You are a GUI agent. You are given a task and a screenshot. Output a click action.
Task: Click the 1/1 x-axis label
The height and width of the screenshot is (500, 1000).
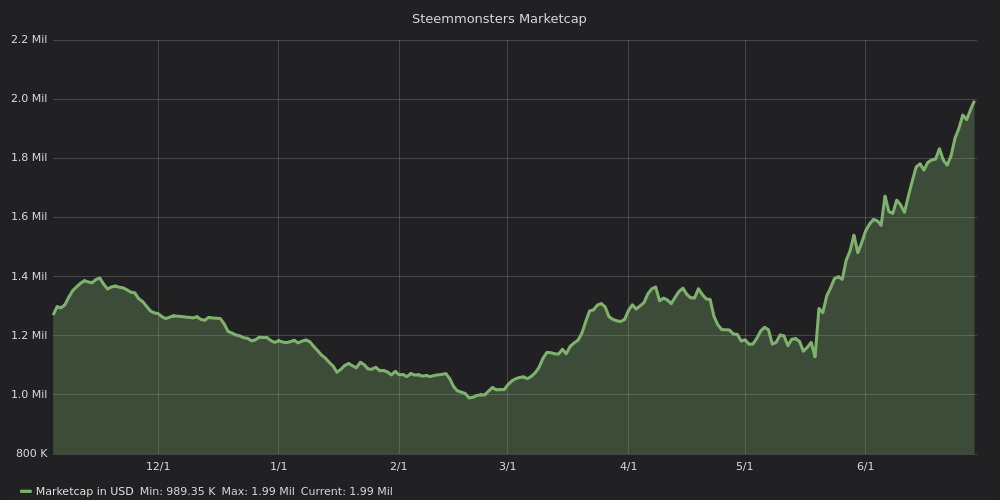pyautogui.click(x=278, y=466)
